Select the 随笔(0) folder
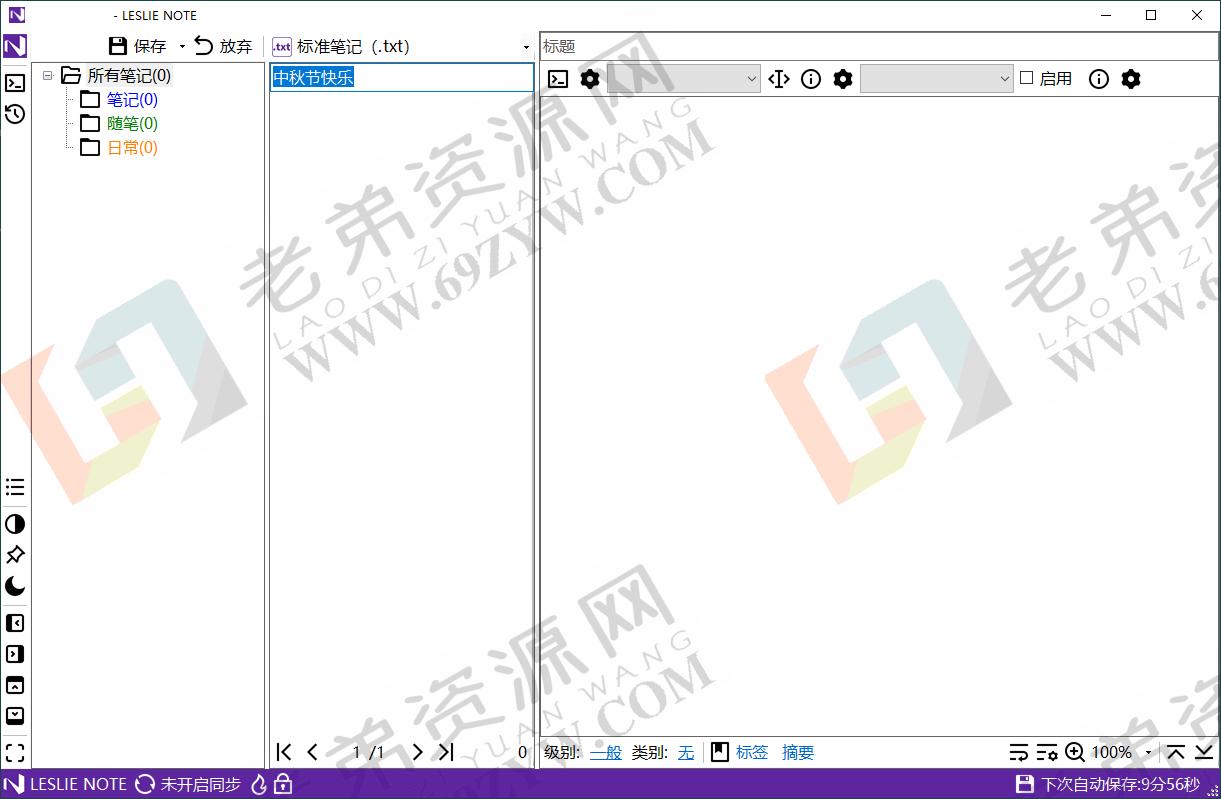This screenshot has width=1221, height=799. [x=133, y=123]
